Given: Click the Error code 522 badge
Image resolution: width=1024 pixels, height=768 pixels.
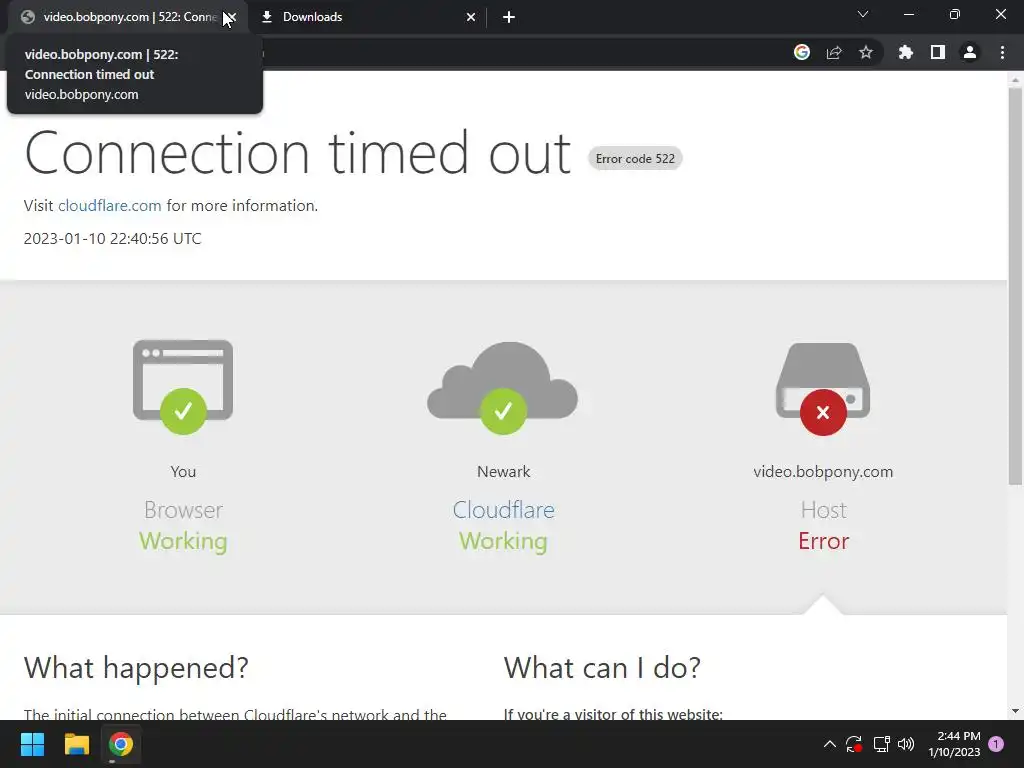Looking at the screenshot, I should click(635, 159).
